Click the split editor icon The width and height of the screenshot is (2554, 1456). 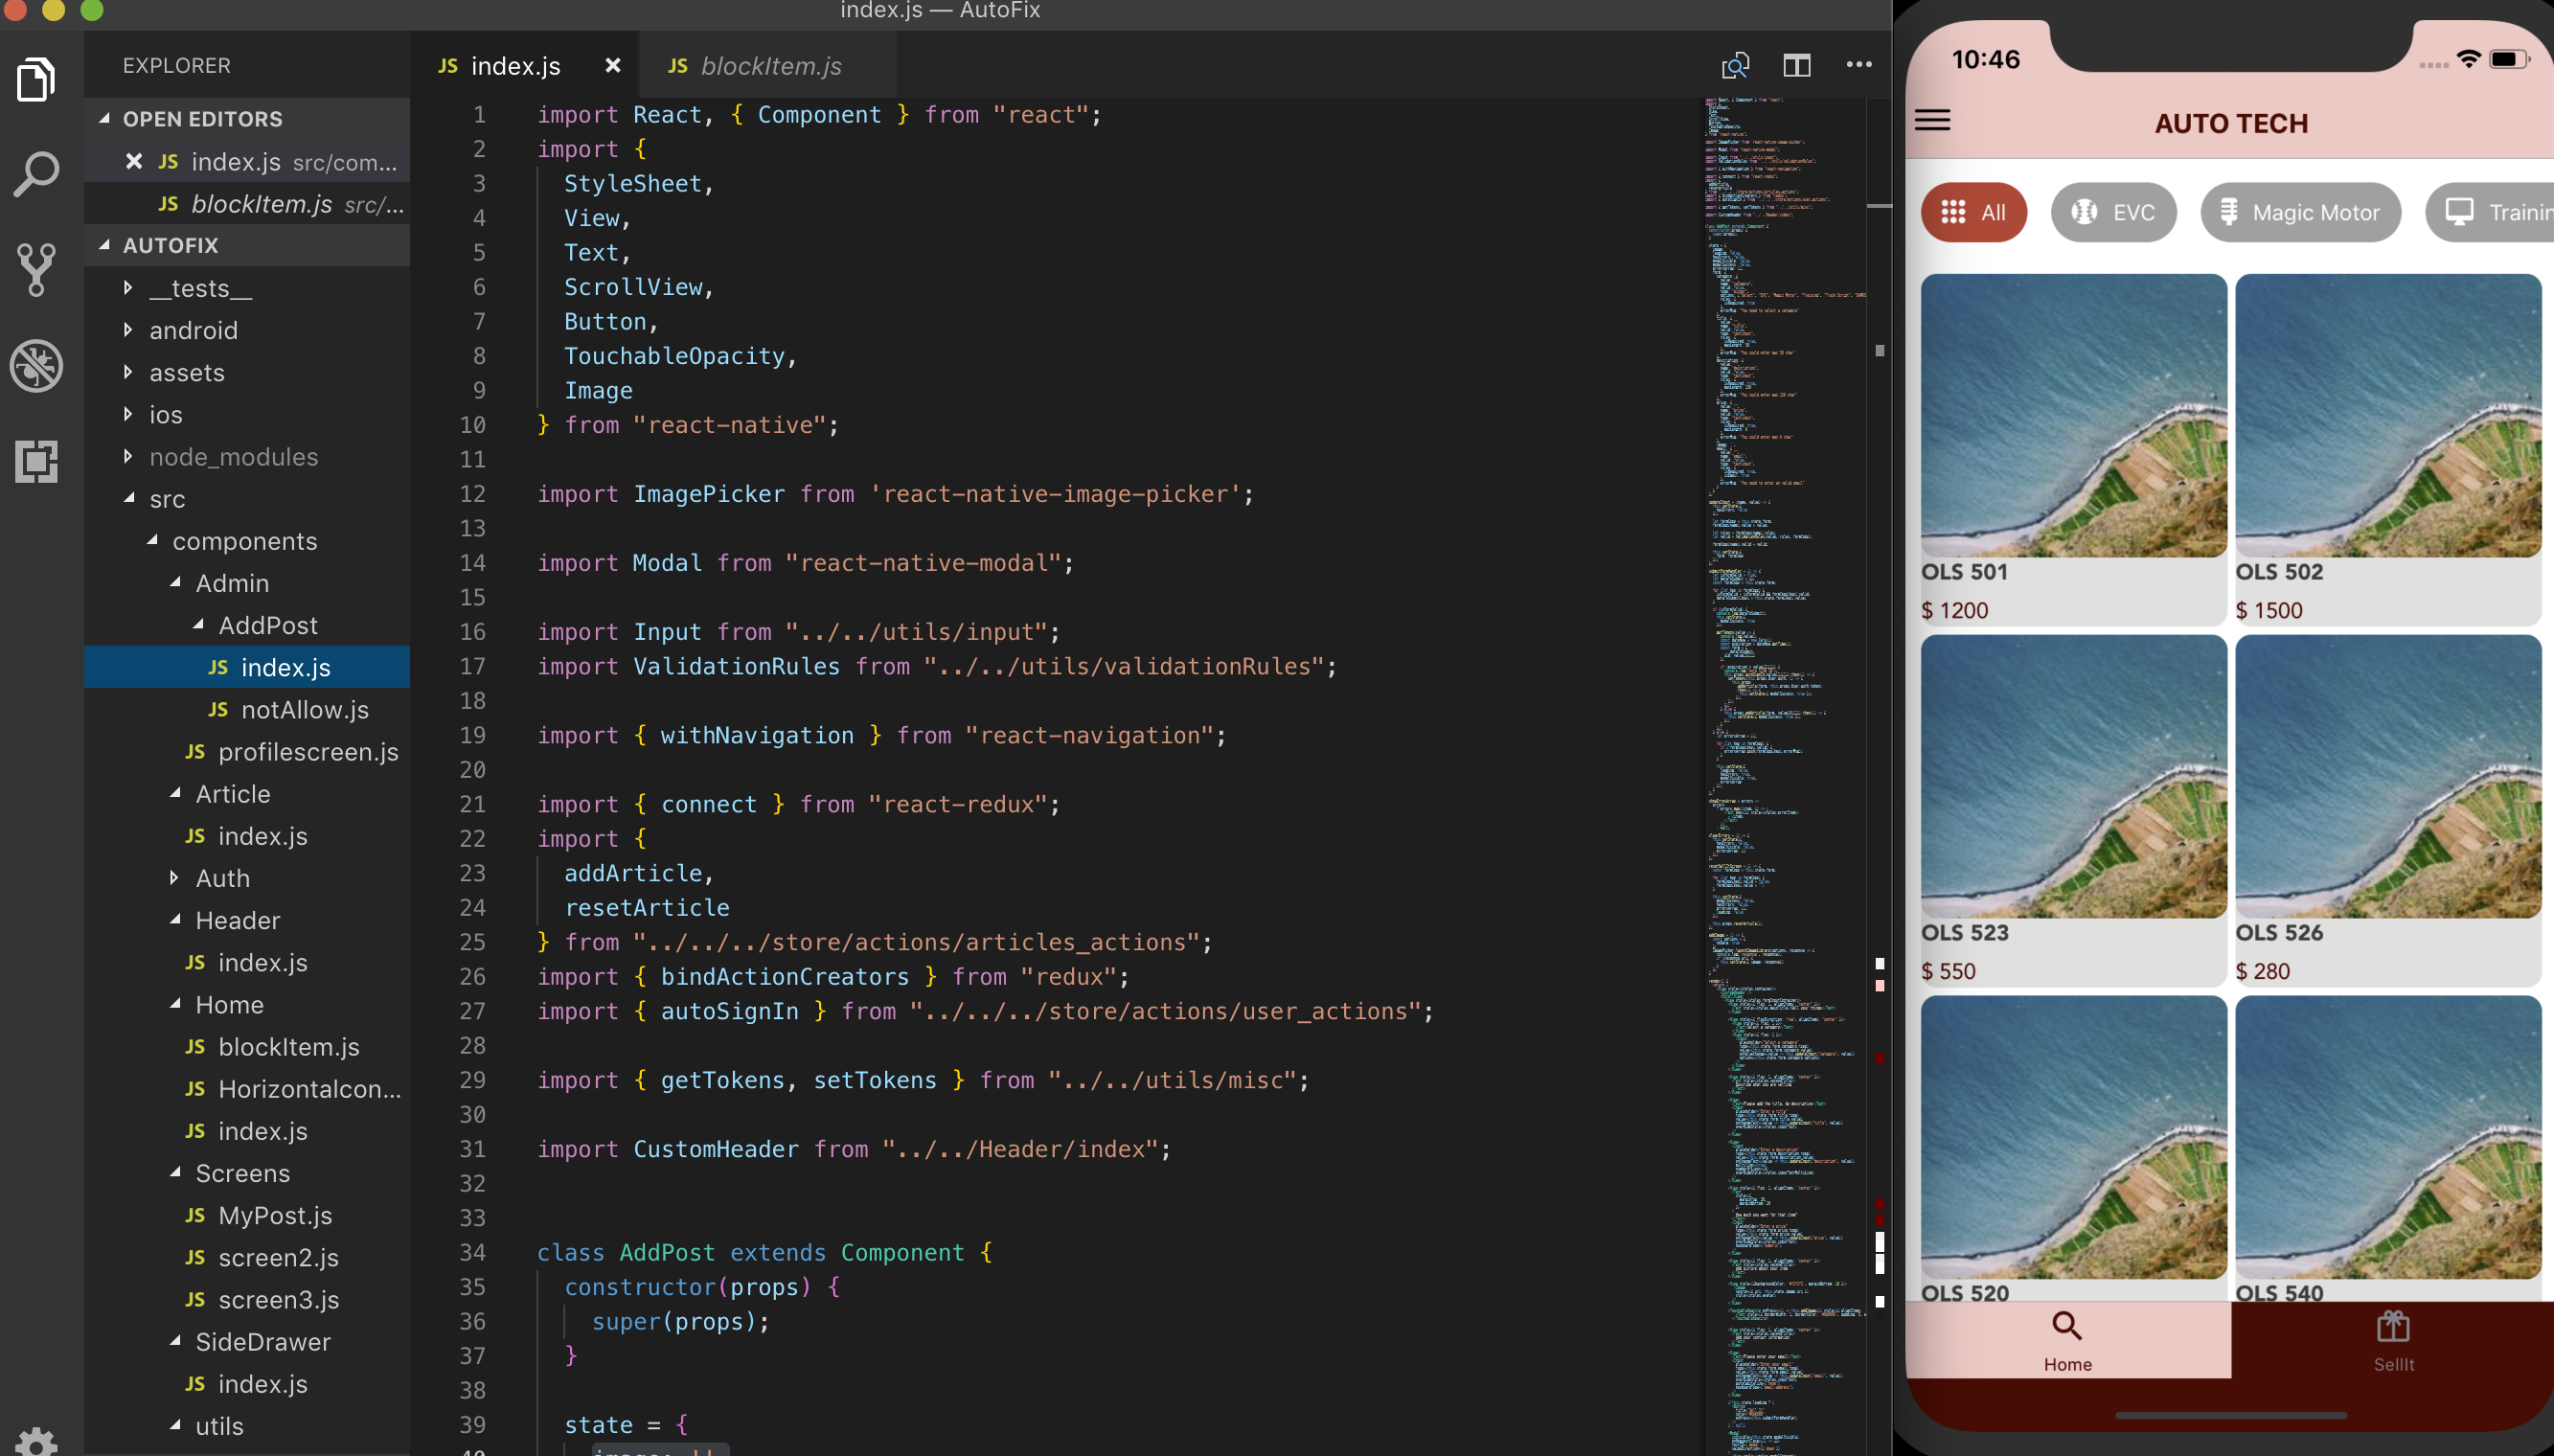1796,66
